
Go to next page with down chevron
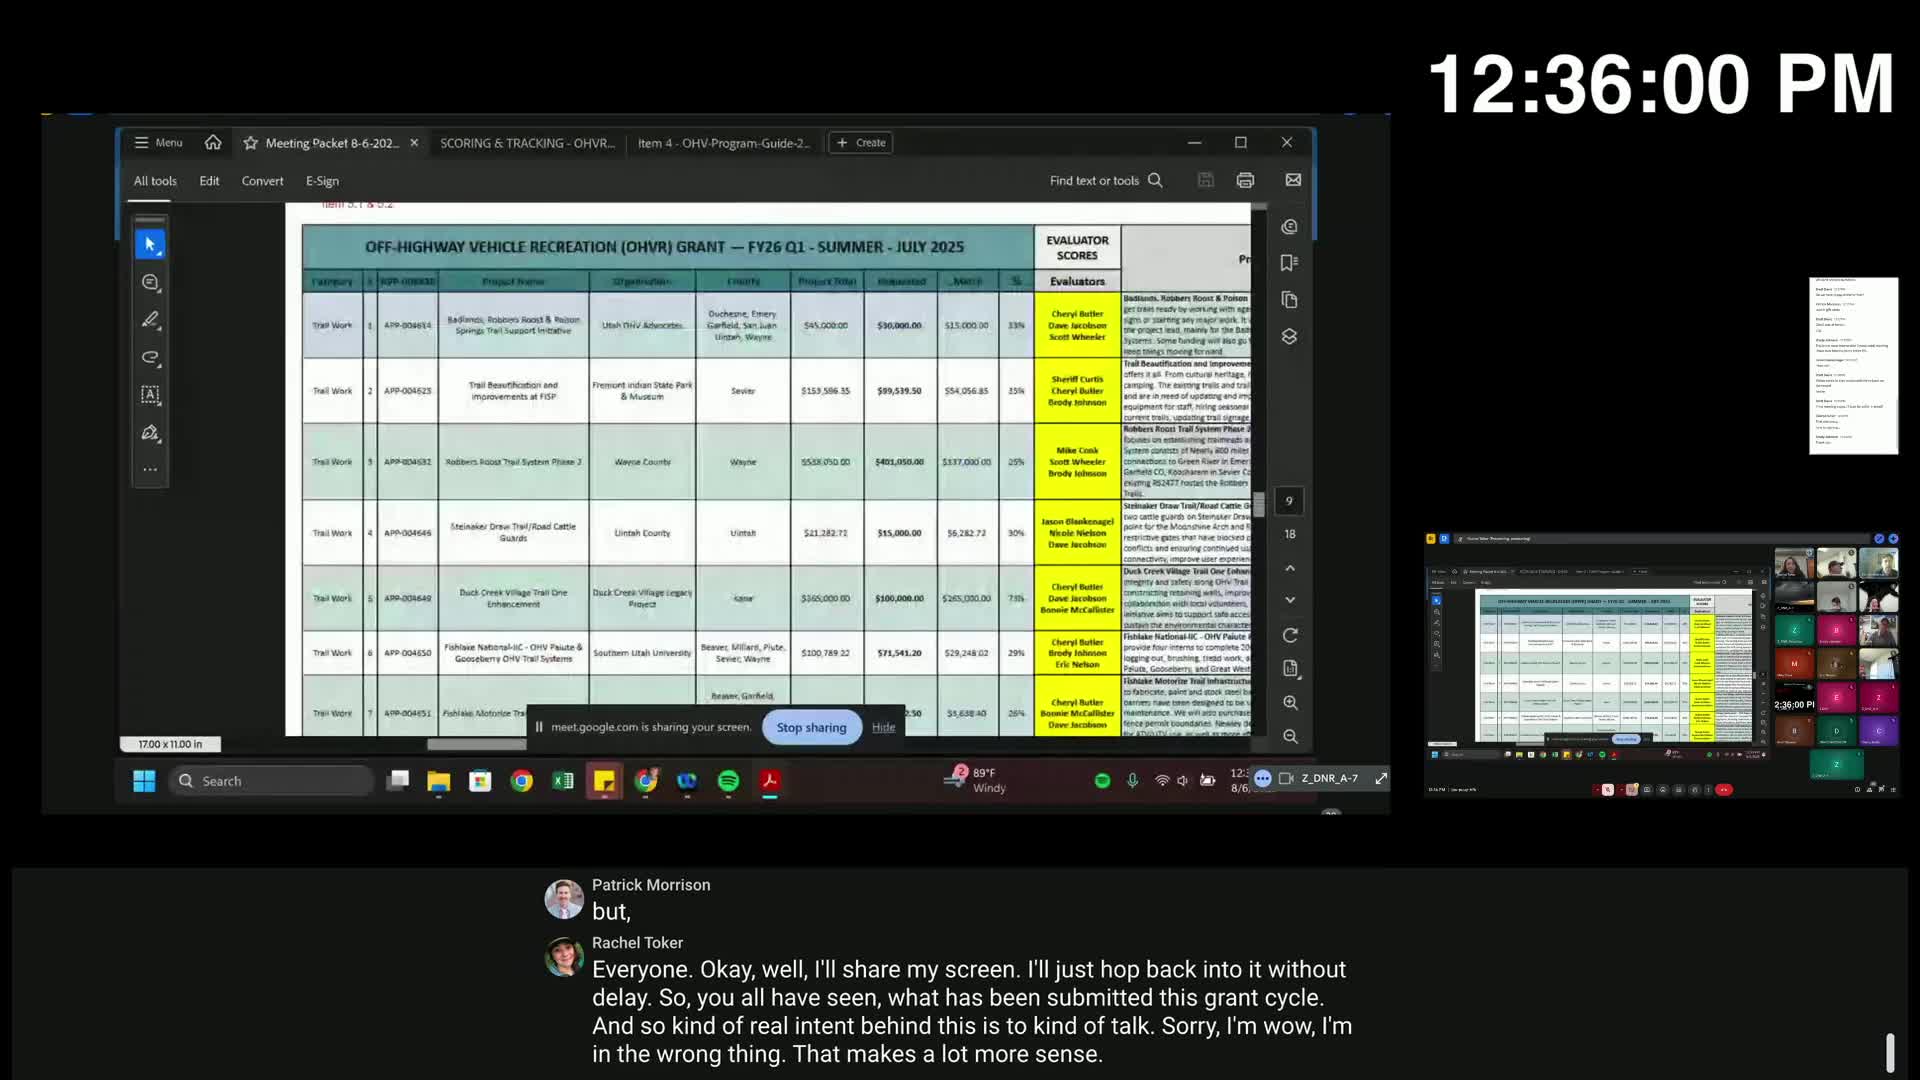click(1290, 600)
